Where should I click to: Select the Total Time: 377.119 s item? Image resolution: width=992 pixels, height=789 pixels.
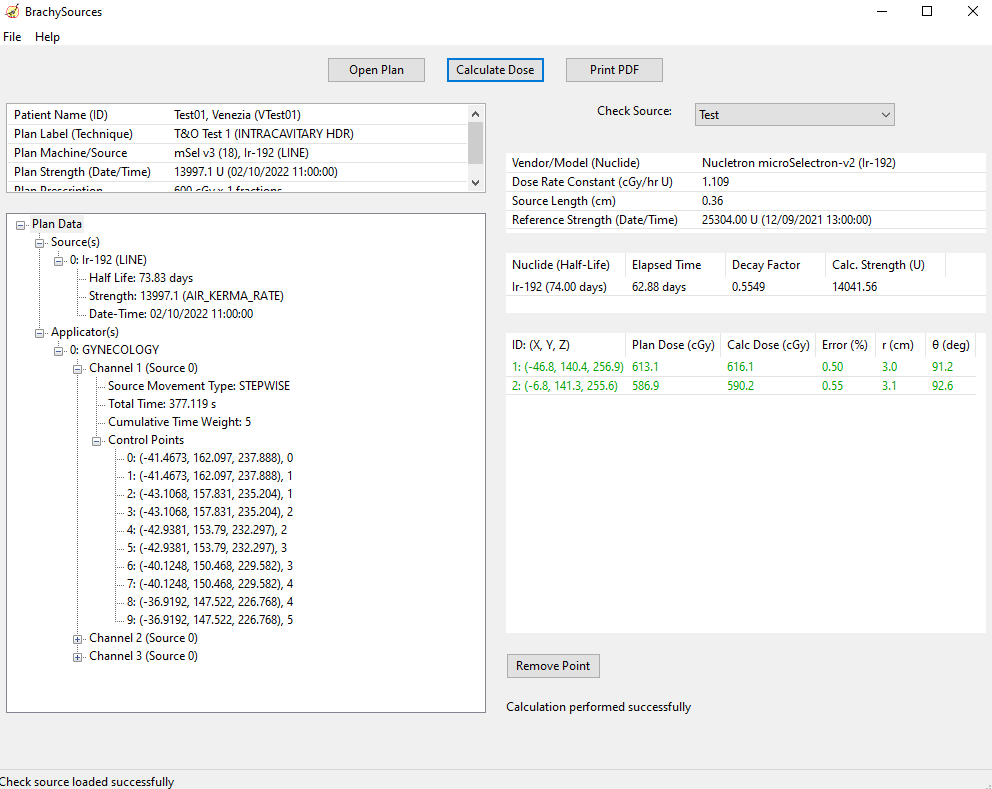point(162,404)
